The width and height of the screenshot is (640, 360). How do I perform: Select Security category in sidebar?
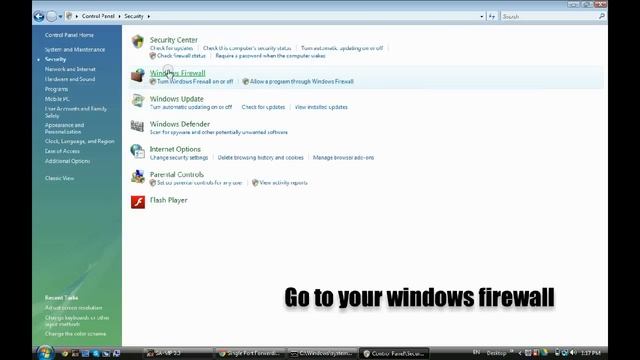point(56,59)
